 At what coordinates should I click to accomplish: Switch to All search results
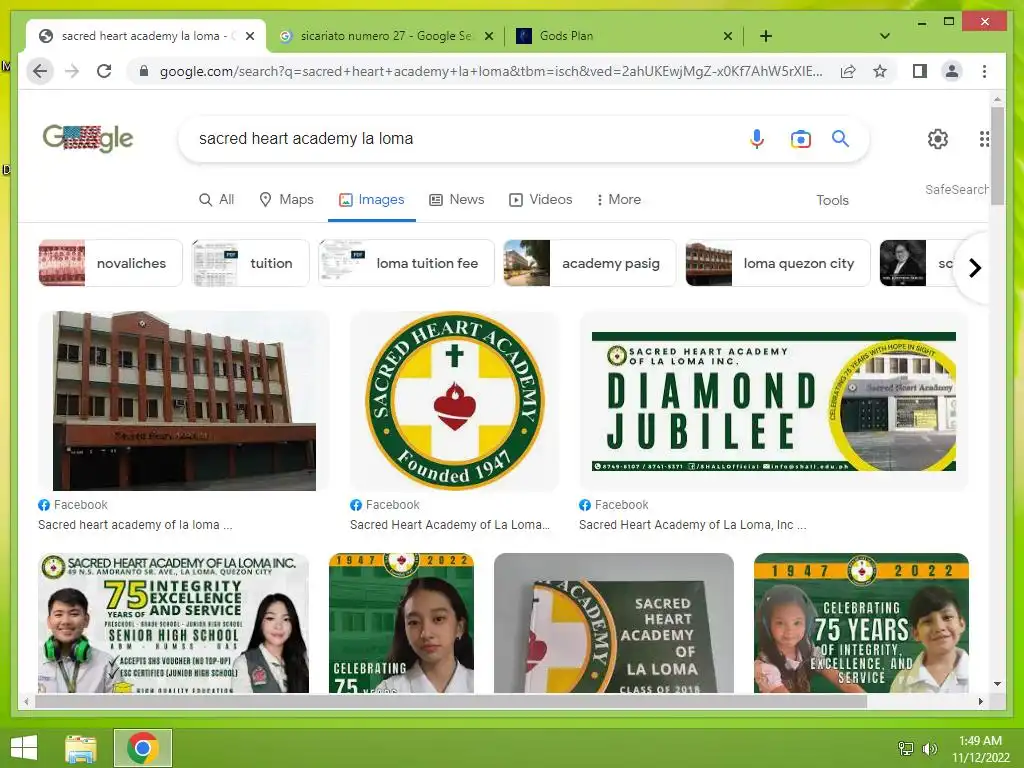pos(216,199)
